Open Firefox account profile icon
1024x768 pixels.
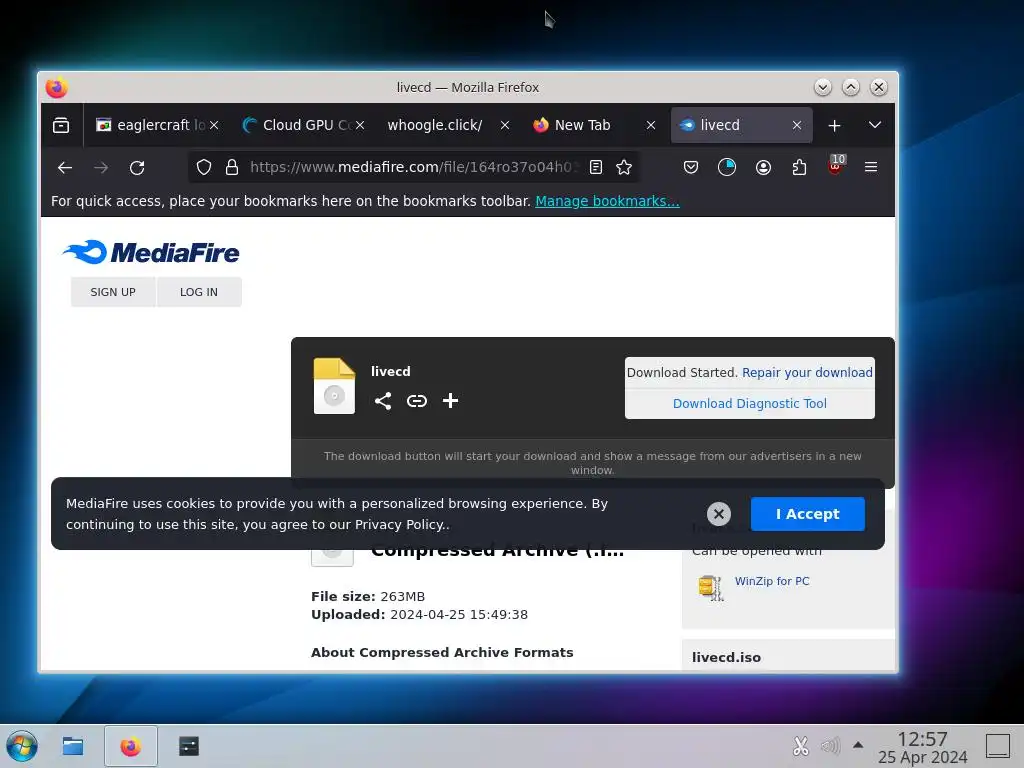click(x=763, y=167)
